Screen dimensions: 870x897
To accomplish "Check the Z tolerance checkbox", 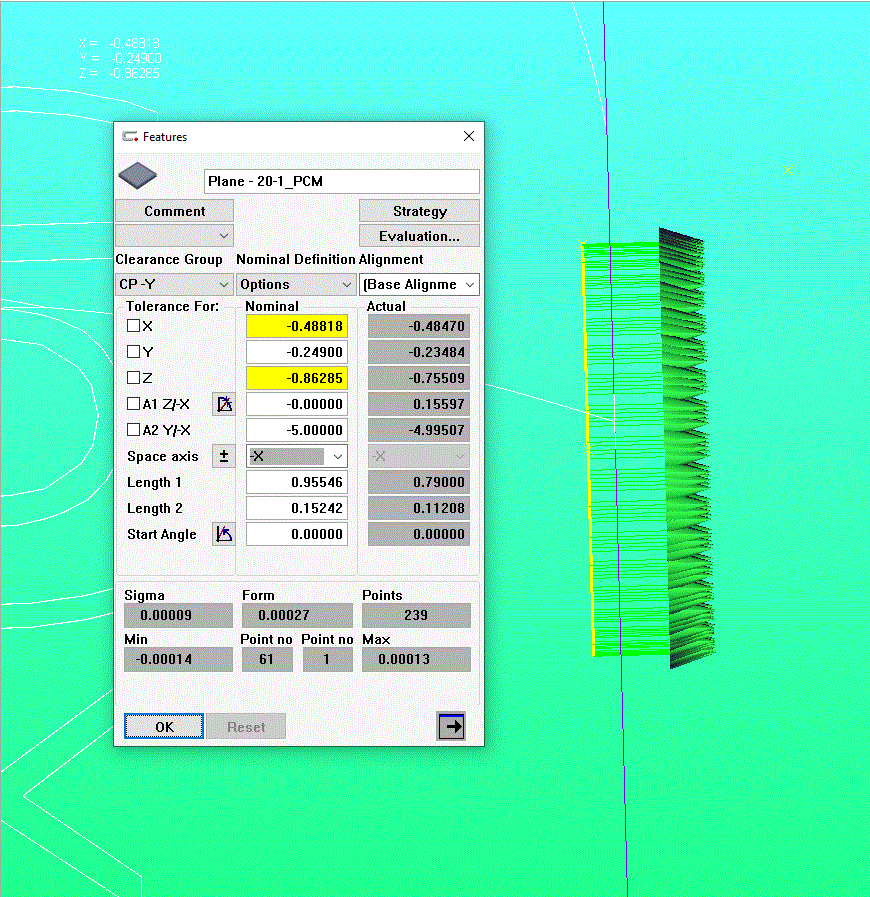I will (x=133, y=378).
